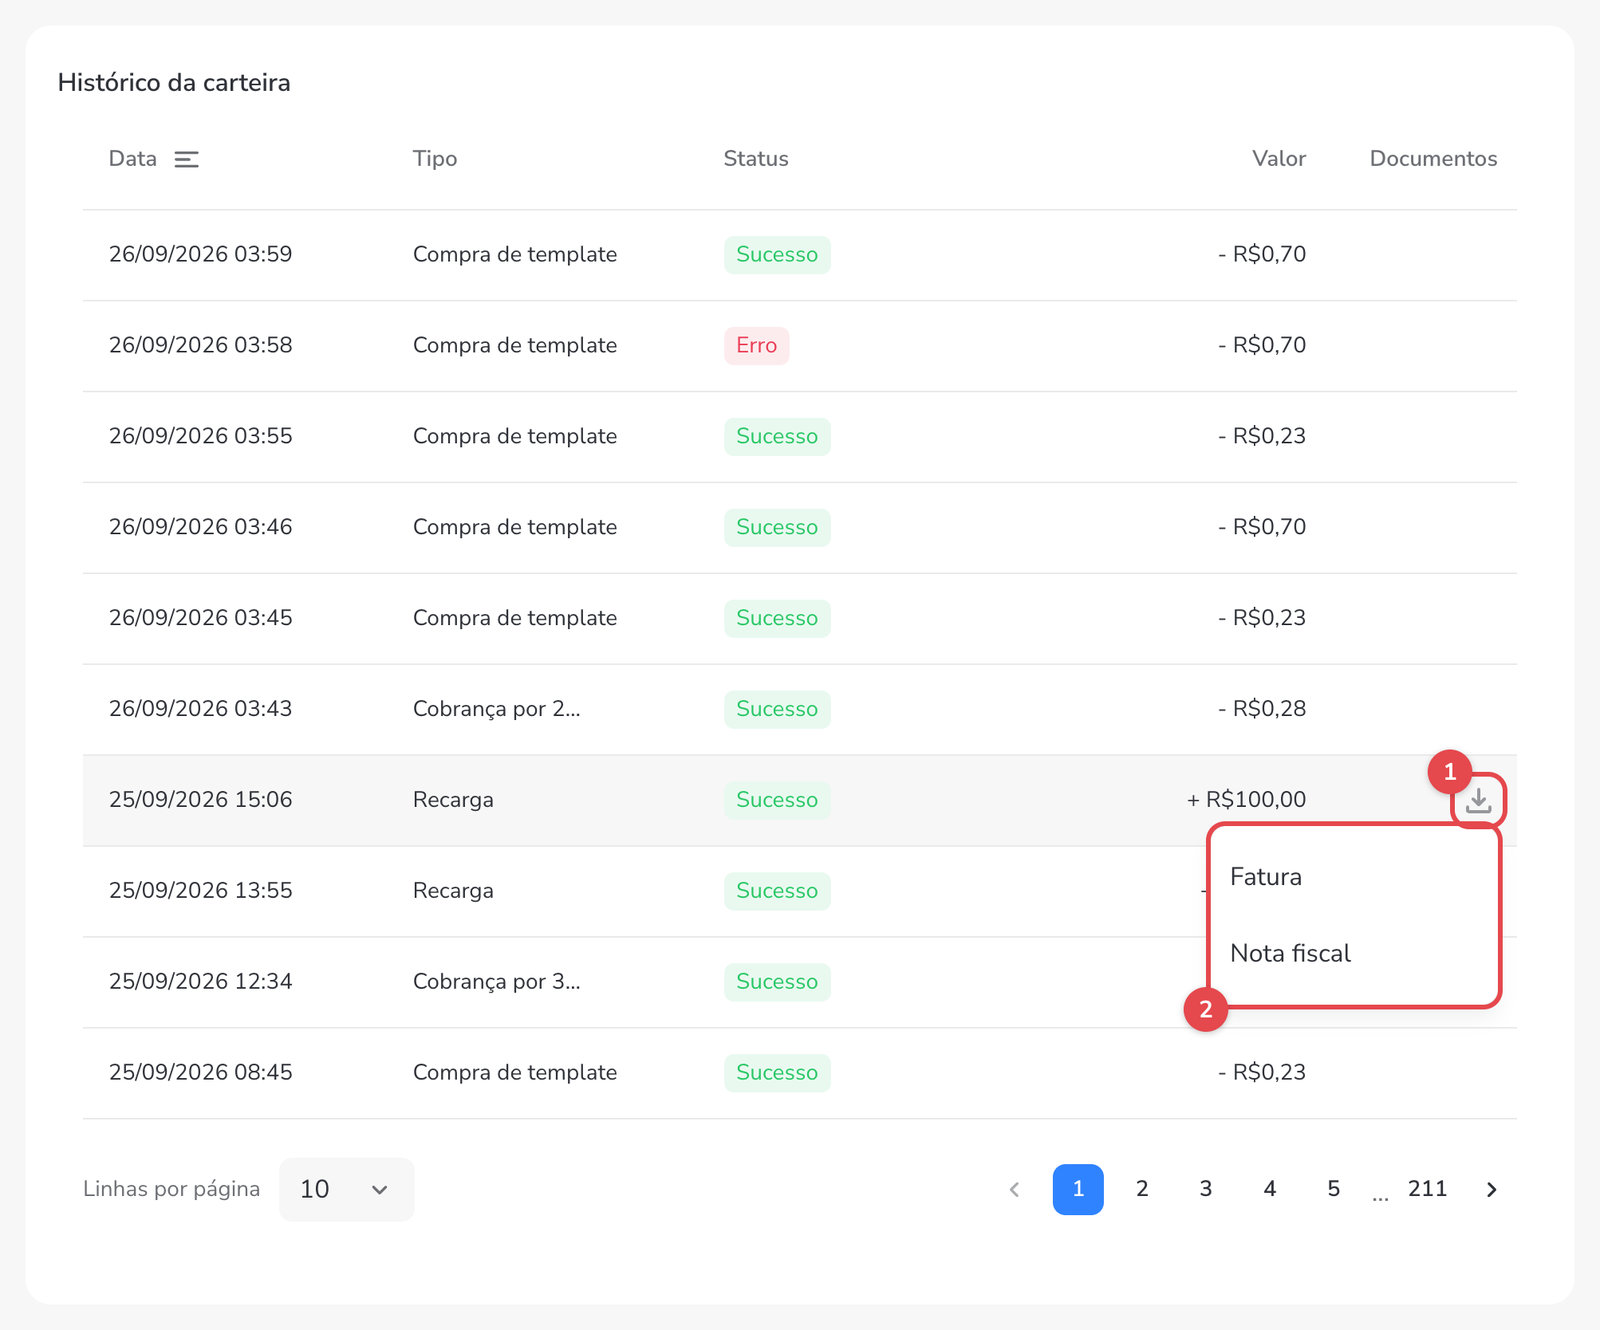Click the Status column header
Viewport: 1600px width, 1330px height.
point(756,159)
